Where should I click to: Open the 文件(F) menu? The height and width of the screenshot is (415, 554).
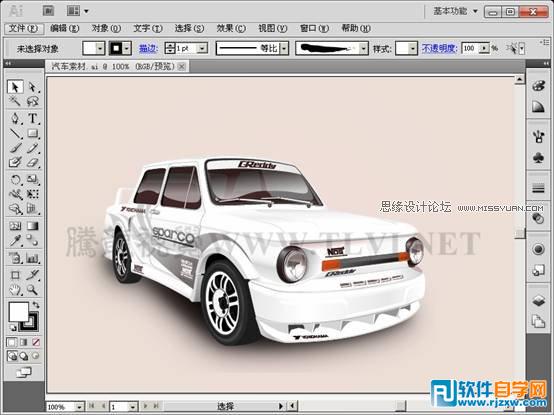coord(24,28)
